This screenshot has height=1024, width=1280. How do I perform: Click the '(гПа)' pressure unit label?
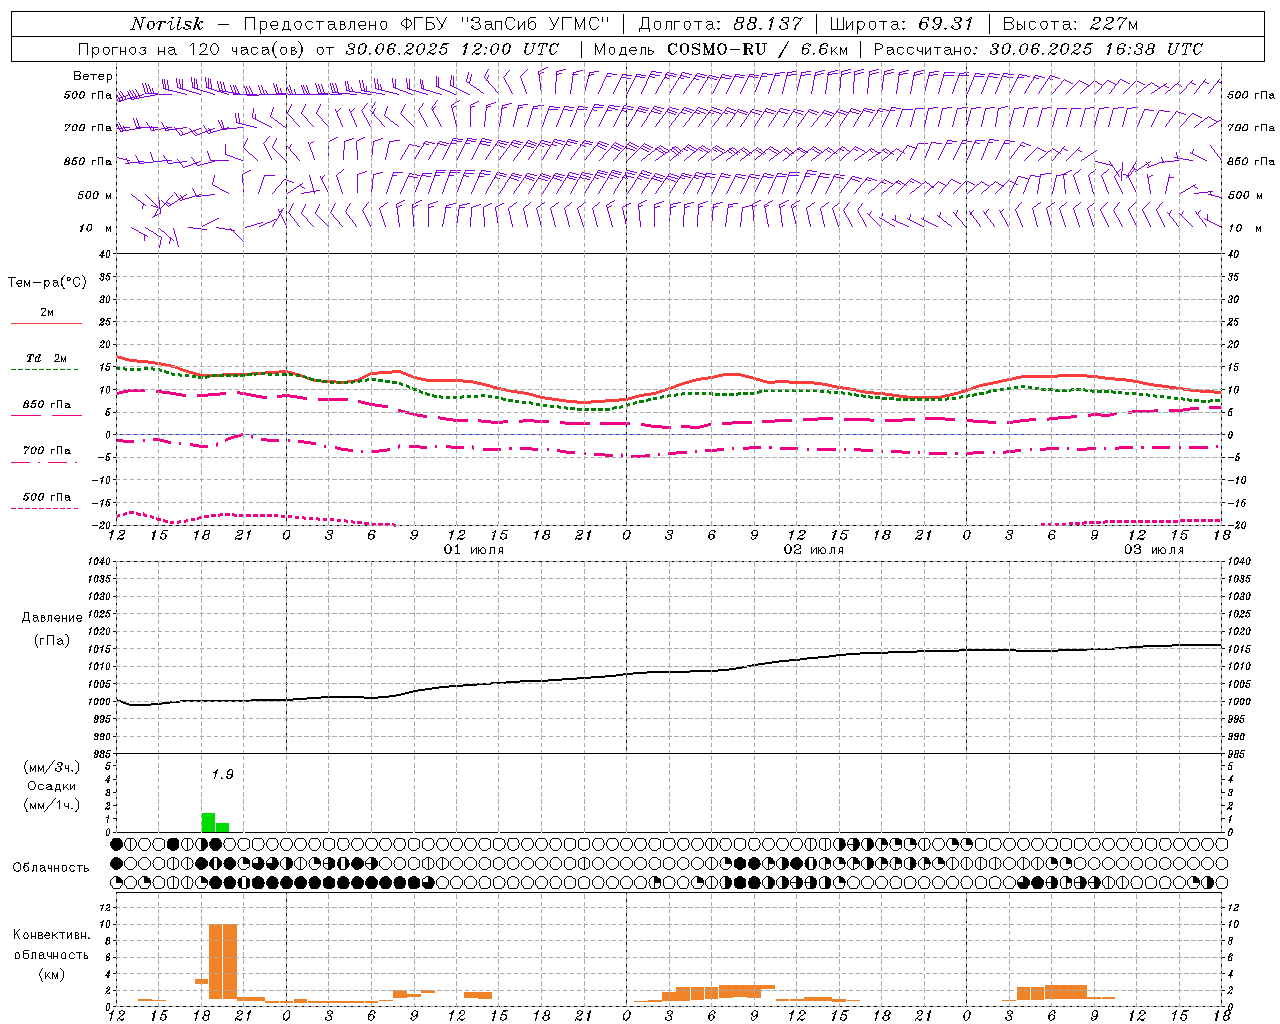click(52, 640)
